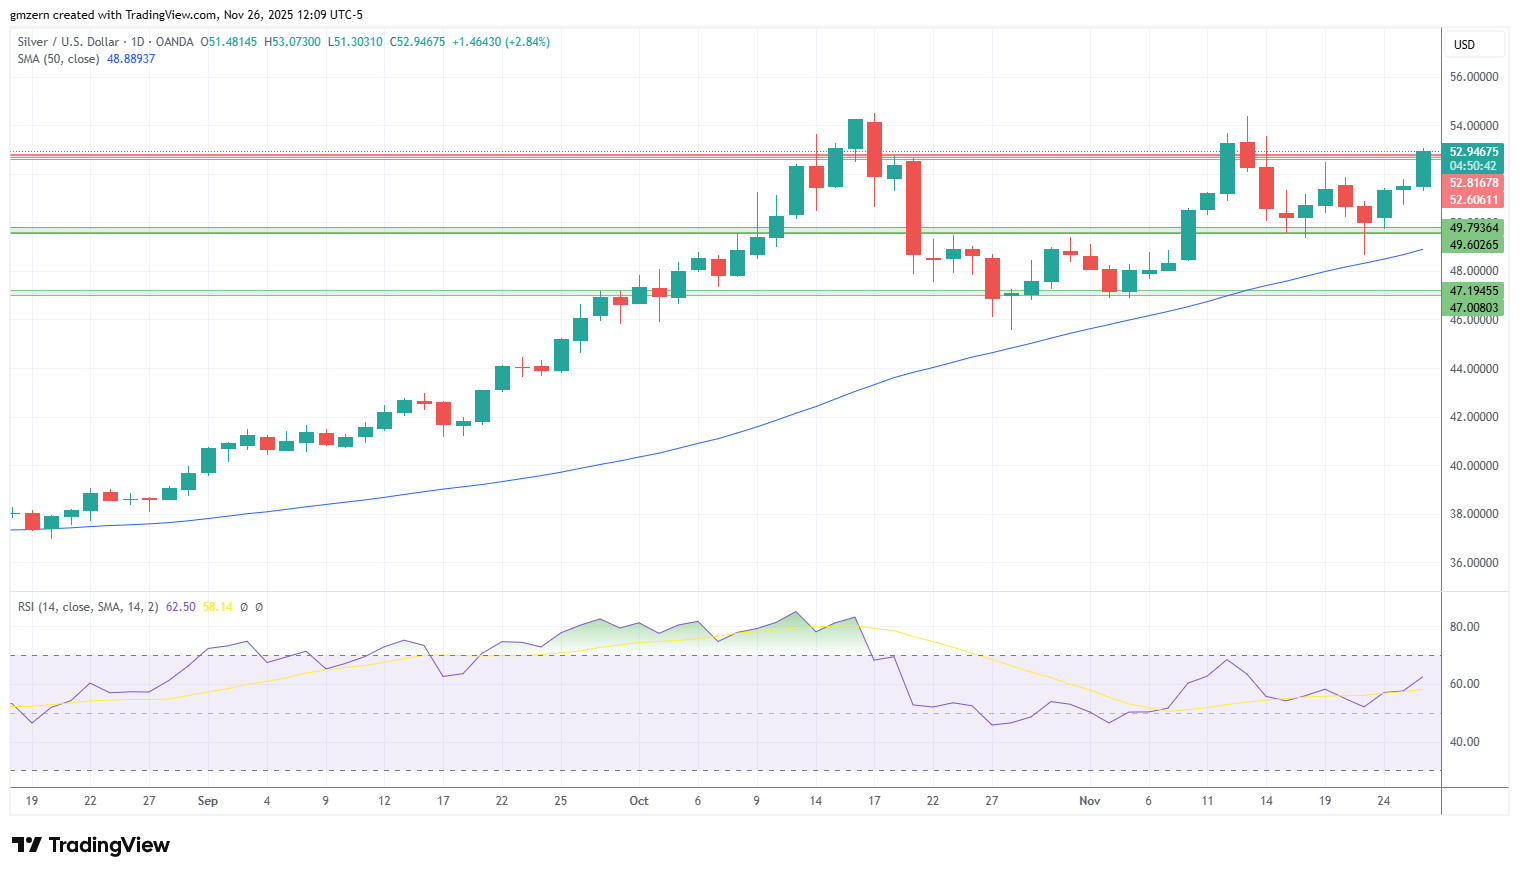Image resolution: width=1519 pixels, height=875 pixels.
Task: Click the Sep label on time axis
Action: pyautogui.click(x=208, y=801)
